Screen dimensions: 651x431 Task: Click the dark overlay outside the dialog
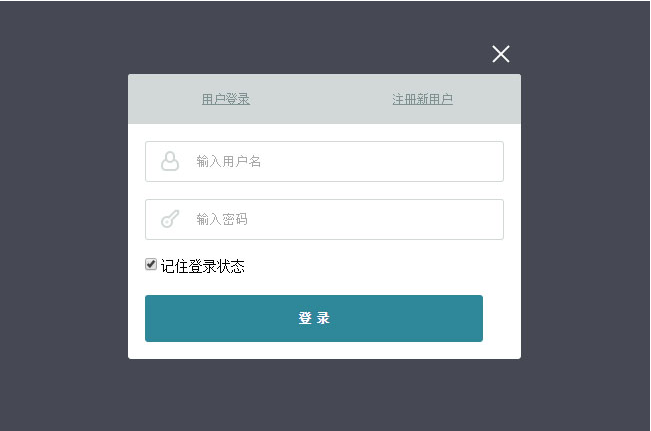point(60,220)
